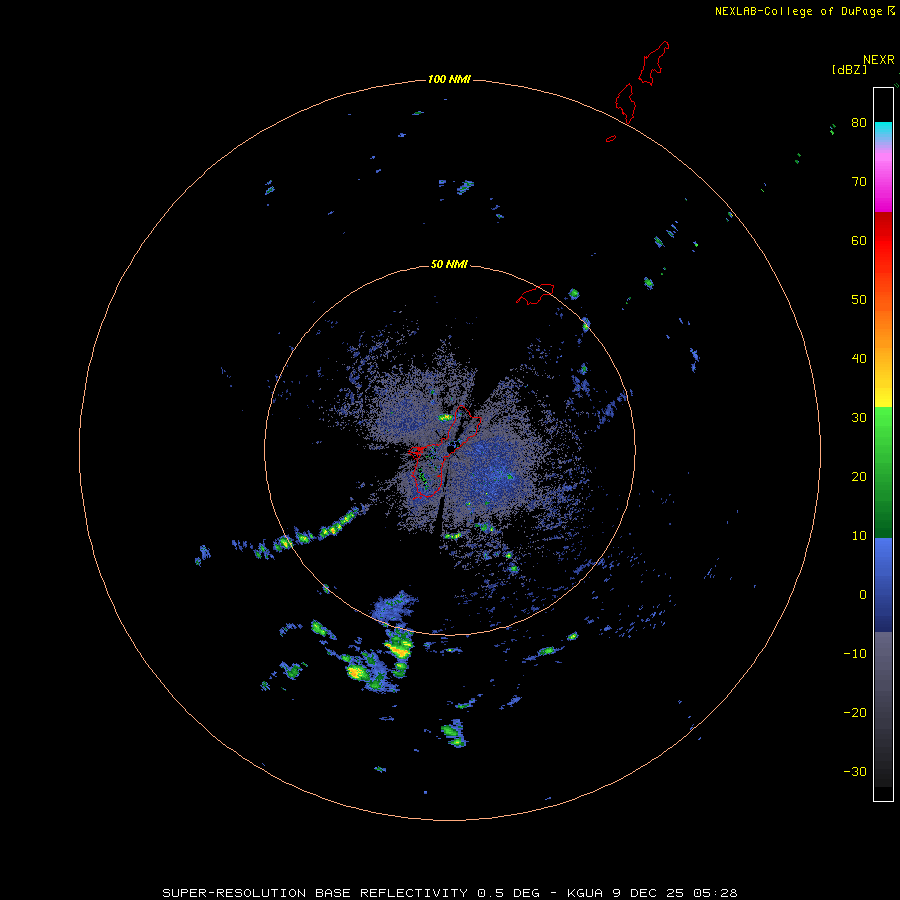Click the -10 value on the dBZ scale

(x=855, y=653)
